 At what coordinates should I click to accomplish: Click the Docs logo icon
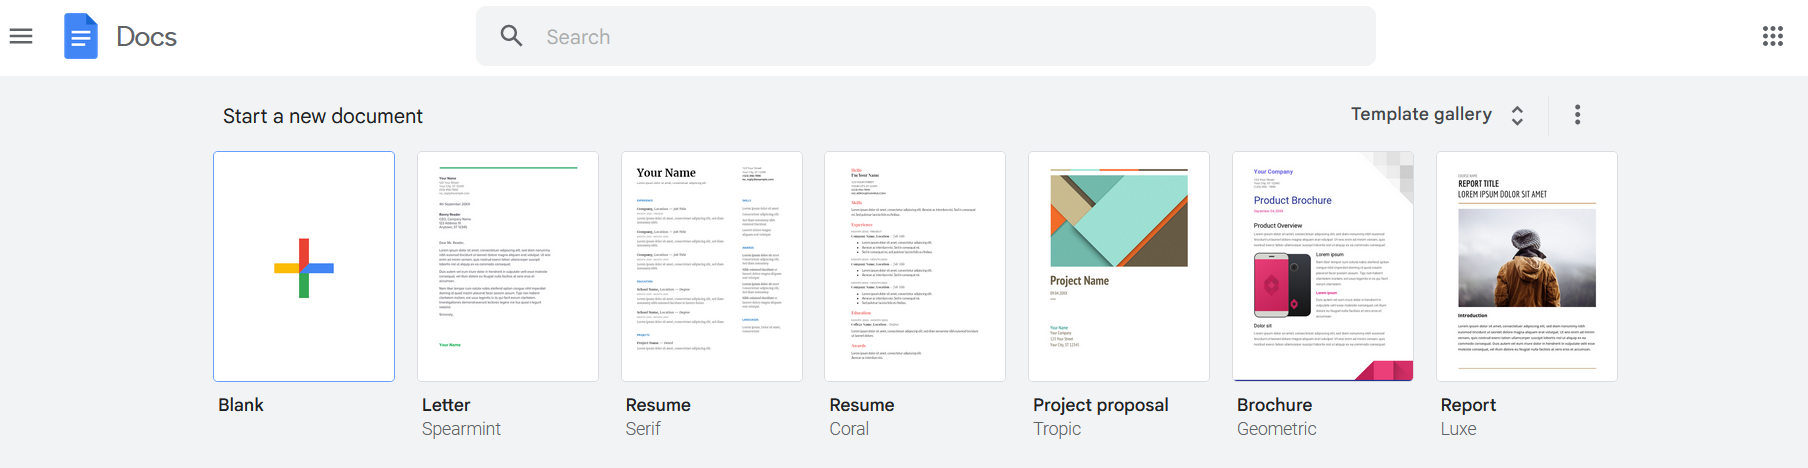tap(81, 37)
